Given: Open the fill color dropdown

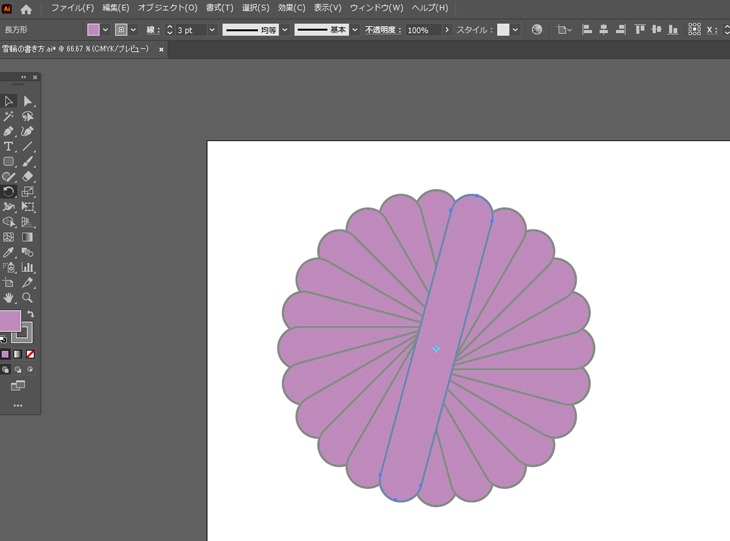Looking at the screenshot, I should 107,30.
